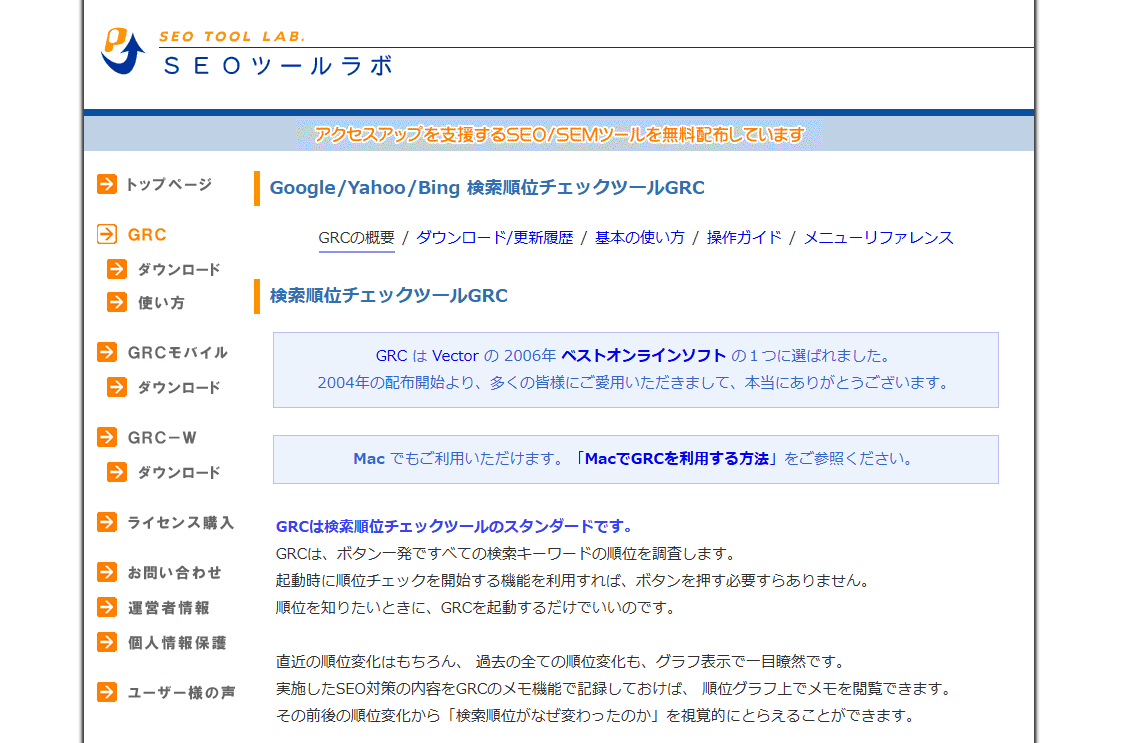Image resolution: width=1126 pixels, height=743 pixels.
Task: Click the arrow icon beside 使い方
Action: 117,302
